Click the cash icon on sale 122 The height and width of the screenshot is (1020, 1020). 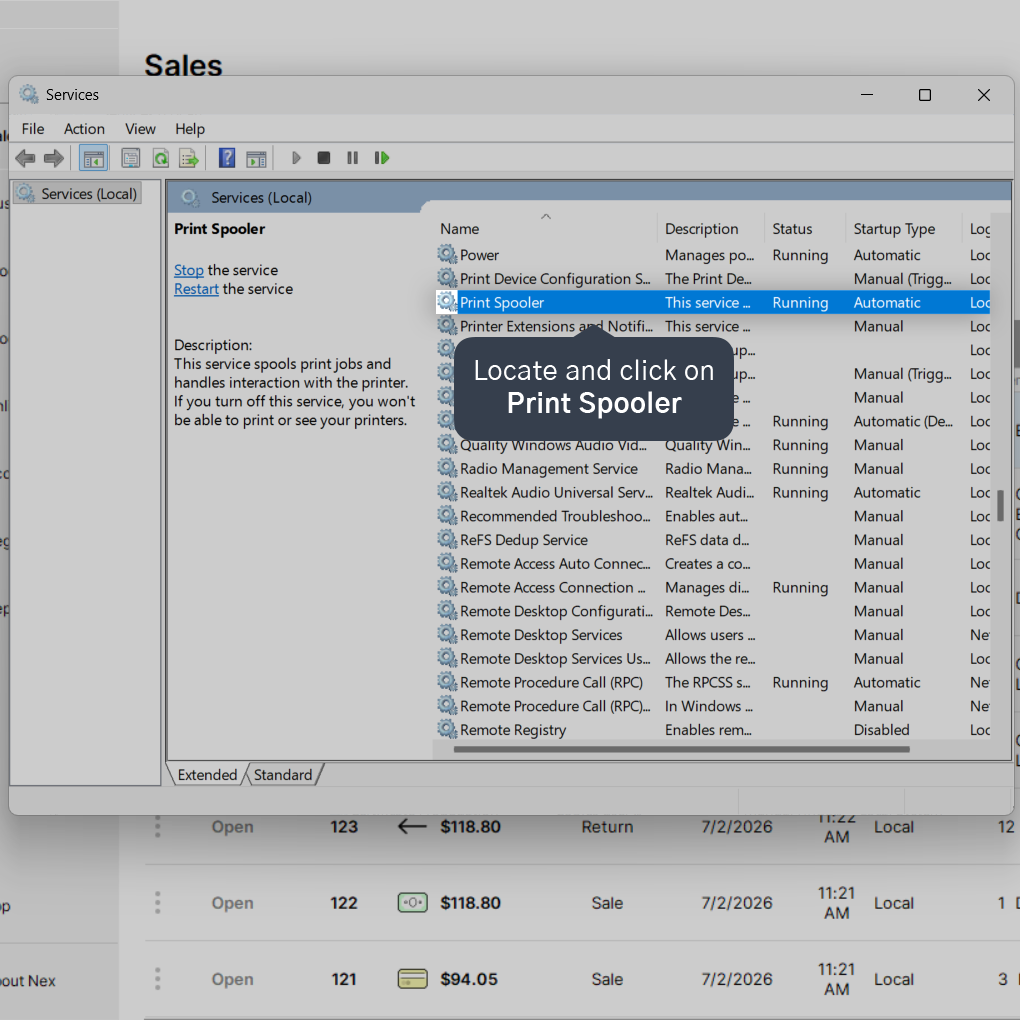412,902
